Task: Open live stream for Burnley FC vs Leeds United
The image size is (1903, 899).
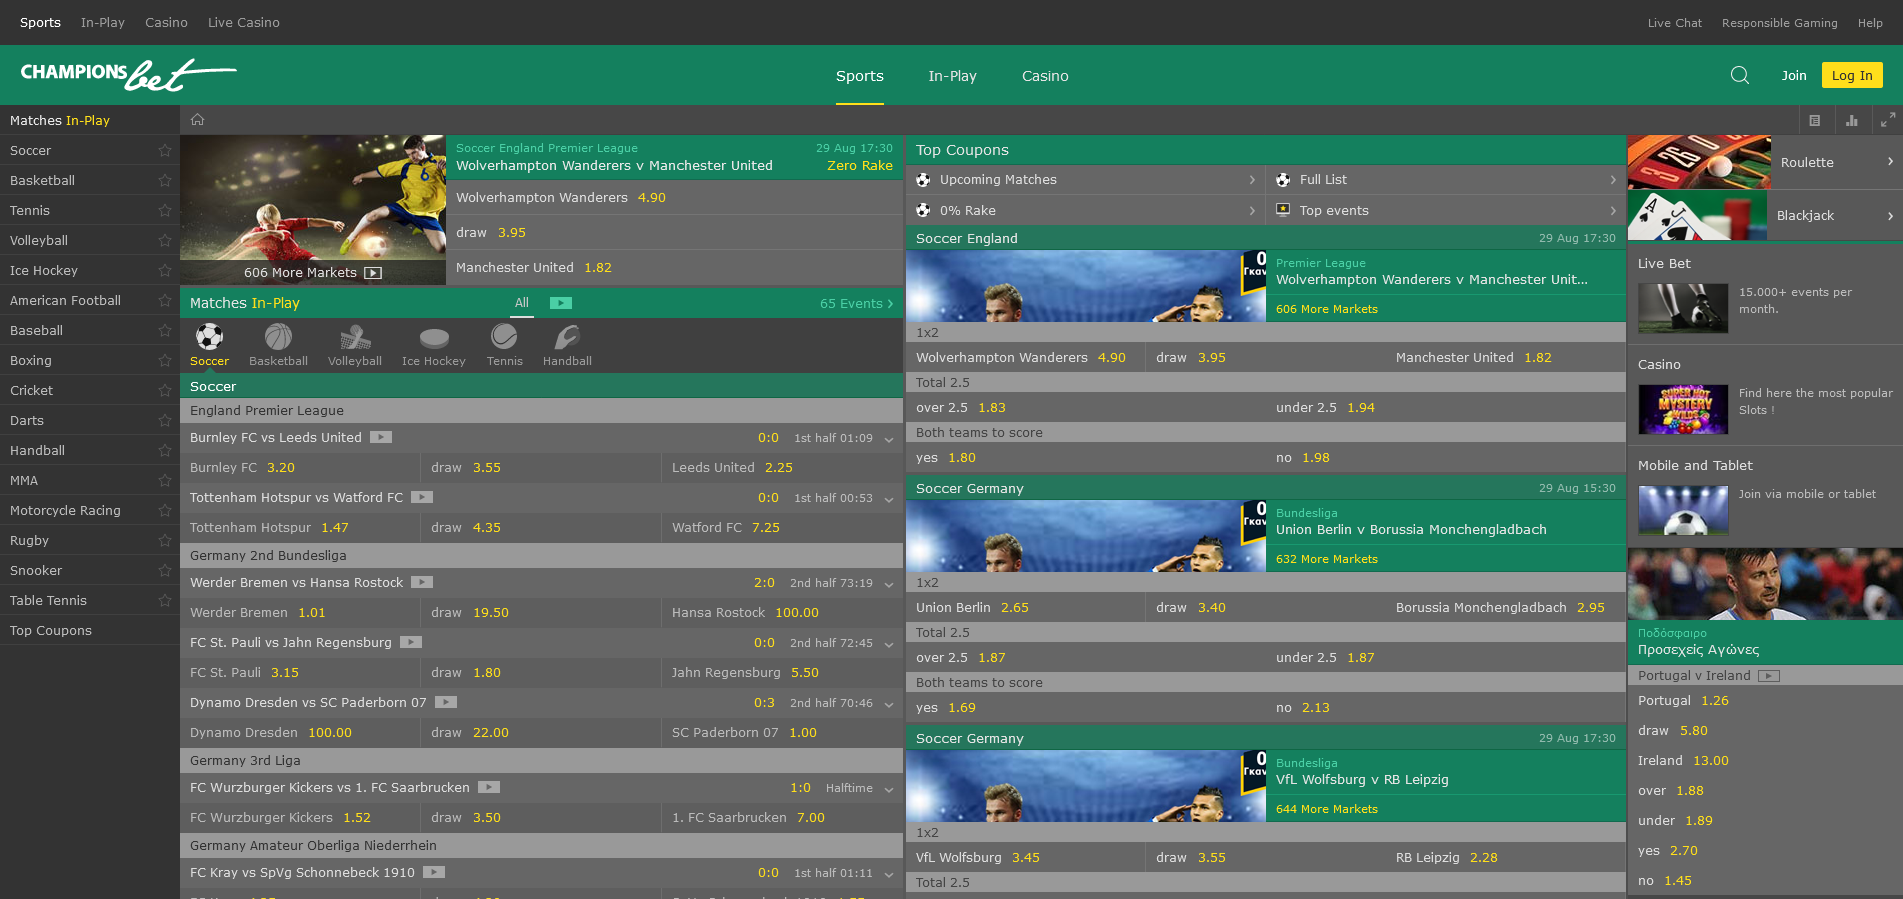Action: pyautogui.click(x=381, y=437)
